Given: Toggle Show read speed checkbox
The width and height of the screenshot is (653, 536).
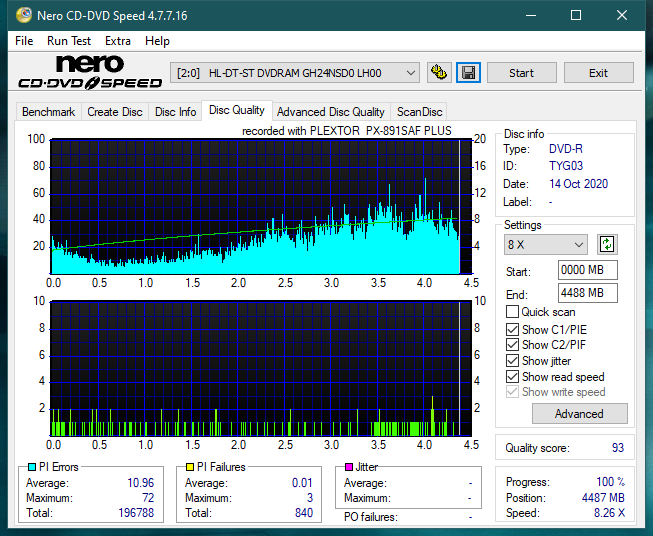Looking at the screenshot, I should click(x=512, y=376).
